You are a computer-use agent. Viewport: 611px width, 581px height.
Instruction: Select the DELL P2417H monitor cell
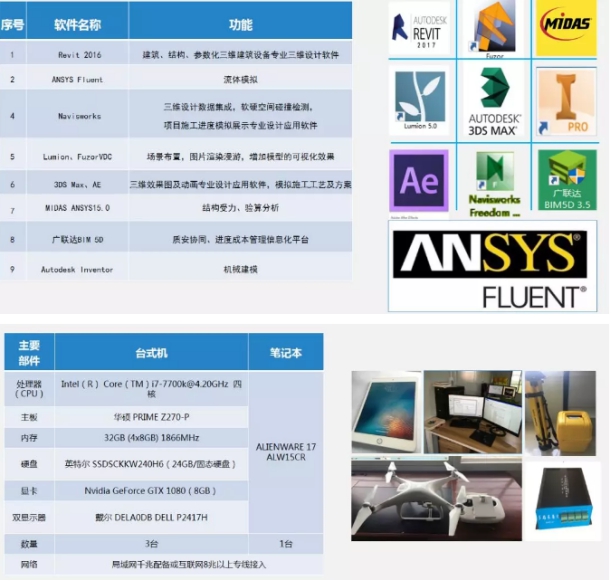pos(151,517)
